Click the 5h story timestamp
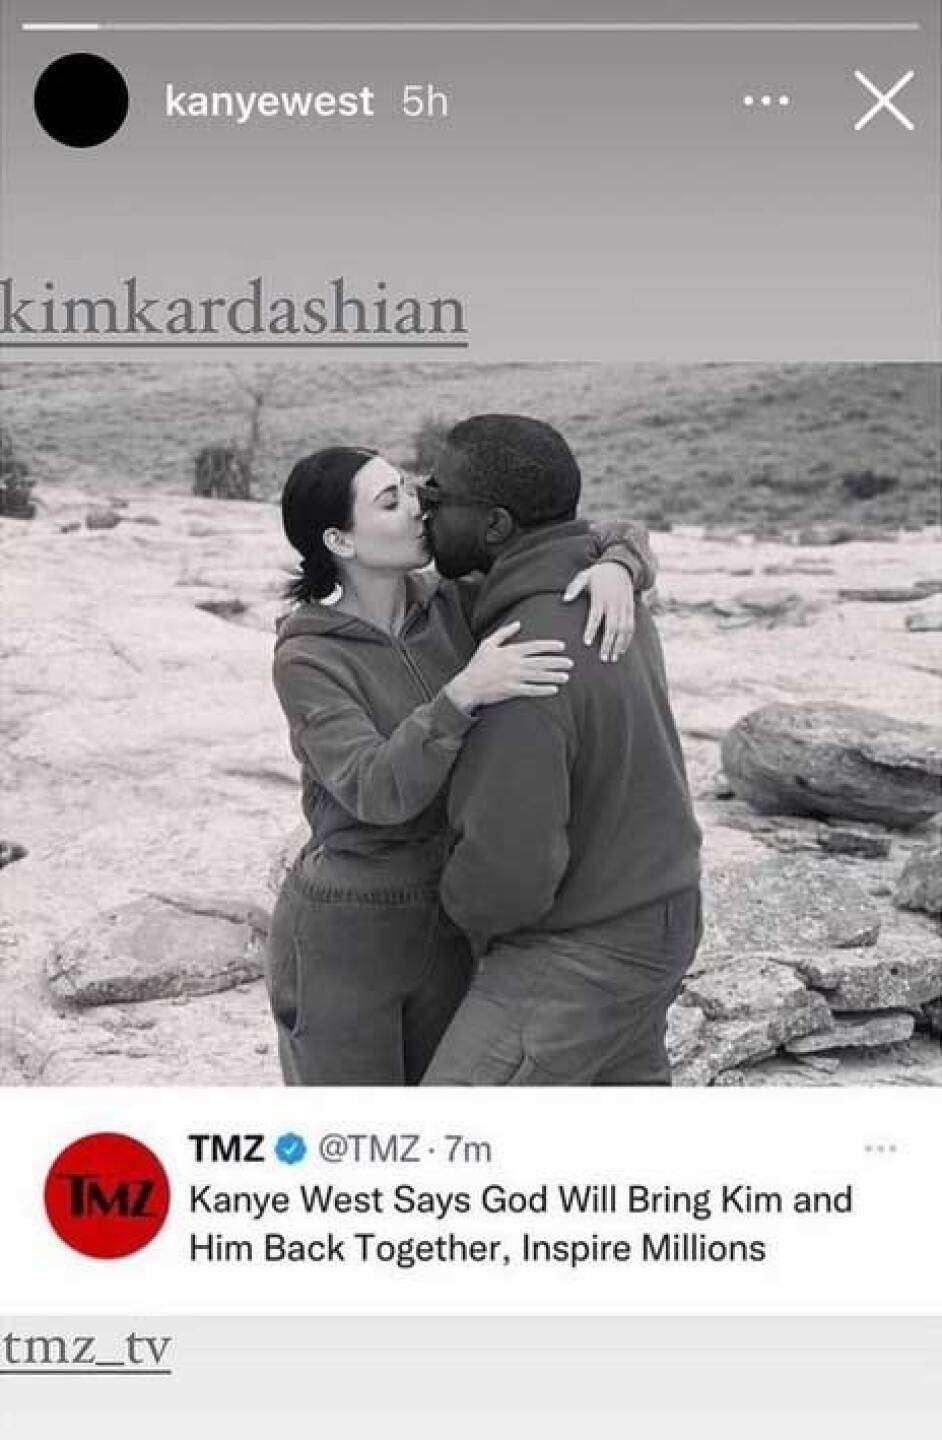The width and height of the screenshot is (942, 1440). click(x=424, y=101)
